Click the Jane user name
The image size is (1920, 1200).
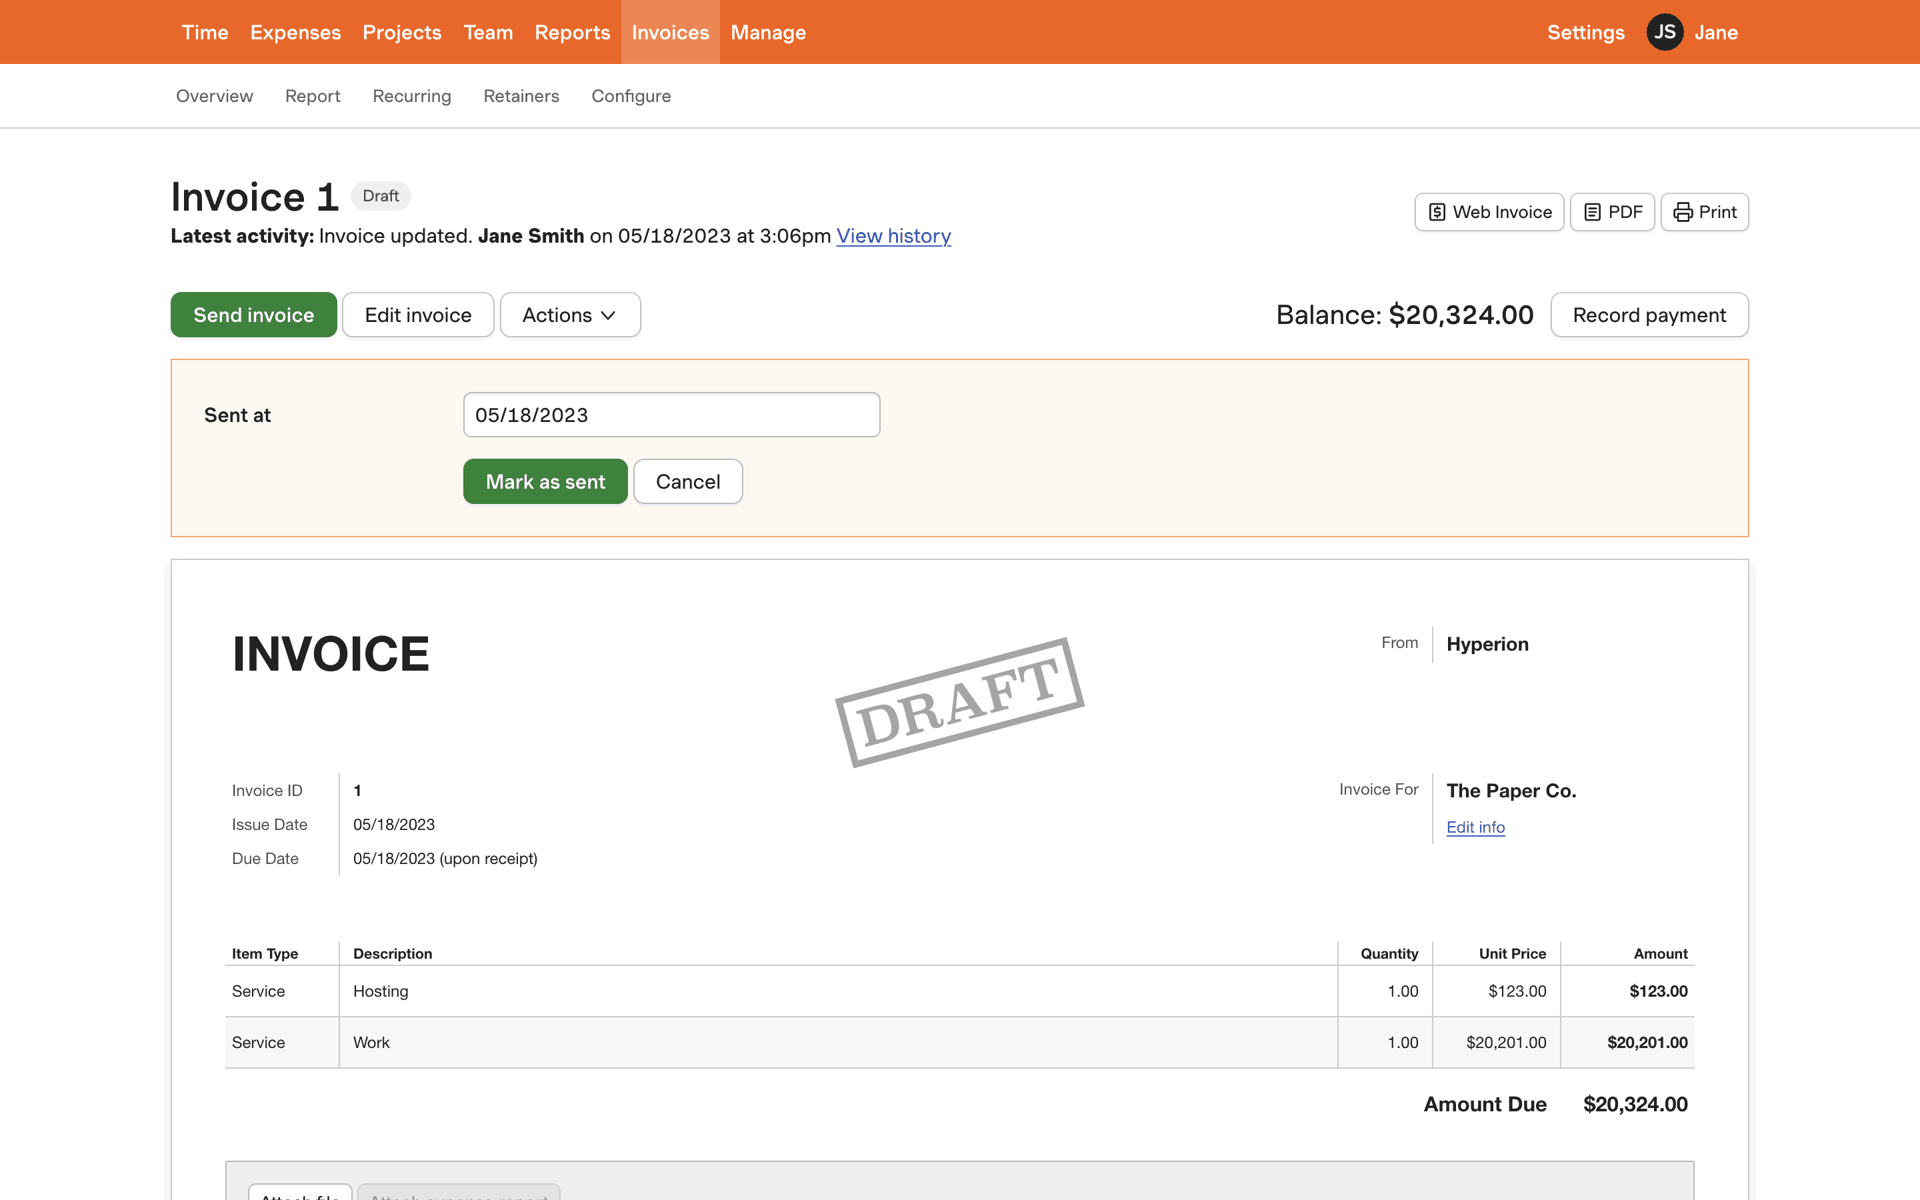[1716, 32]
